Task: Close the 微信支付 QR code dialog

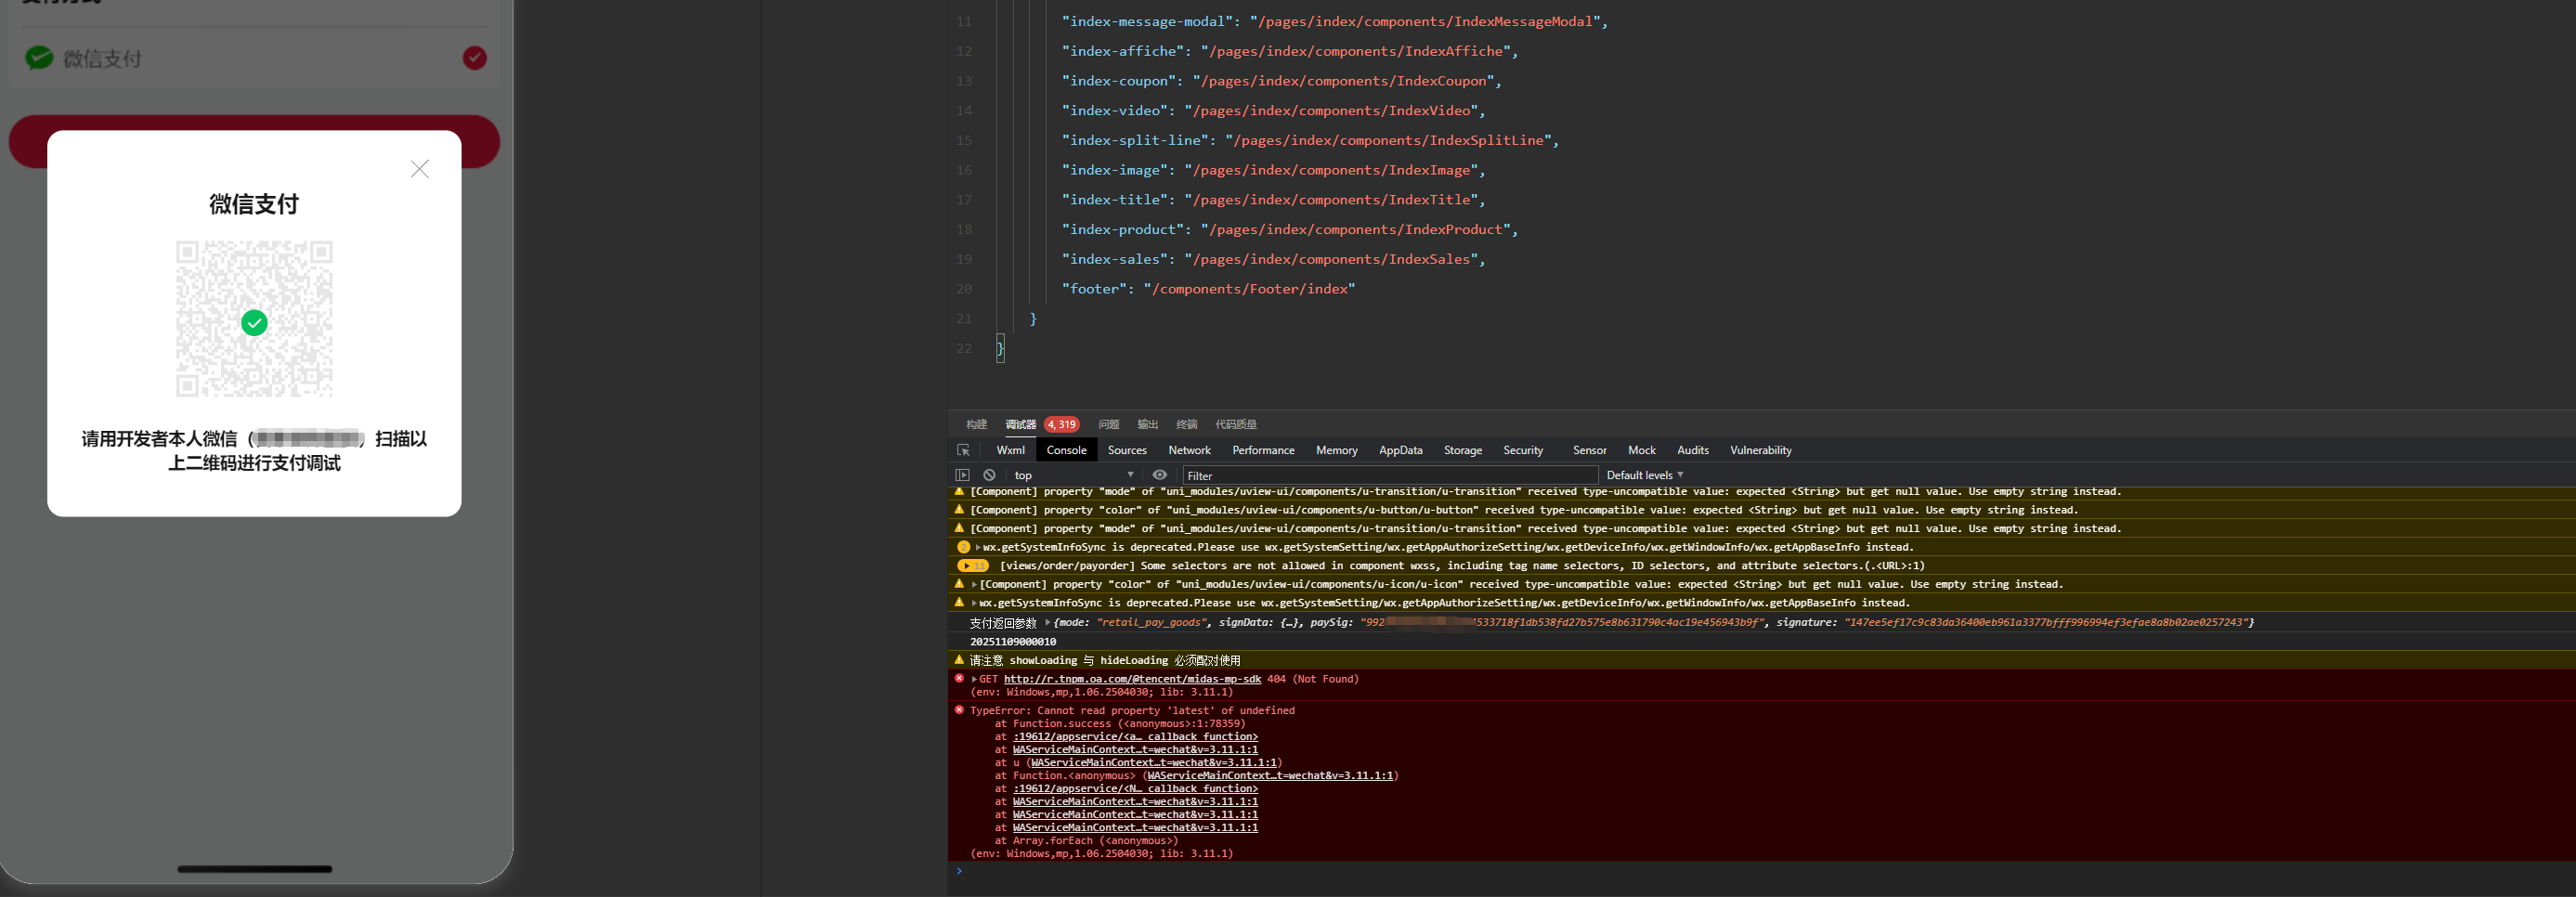Action: [x=420, y=169]
